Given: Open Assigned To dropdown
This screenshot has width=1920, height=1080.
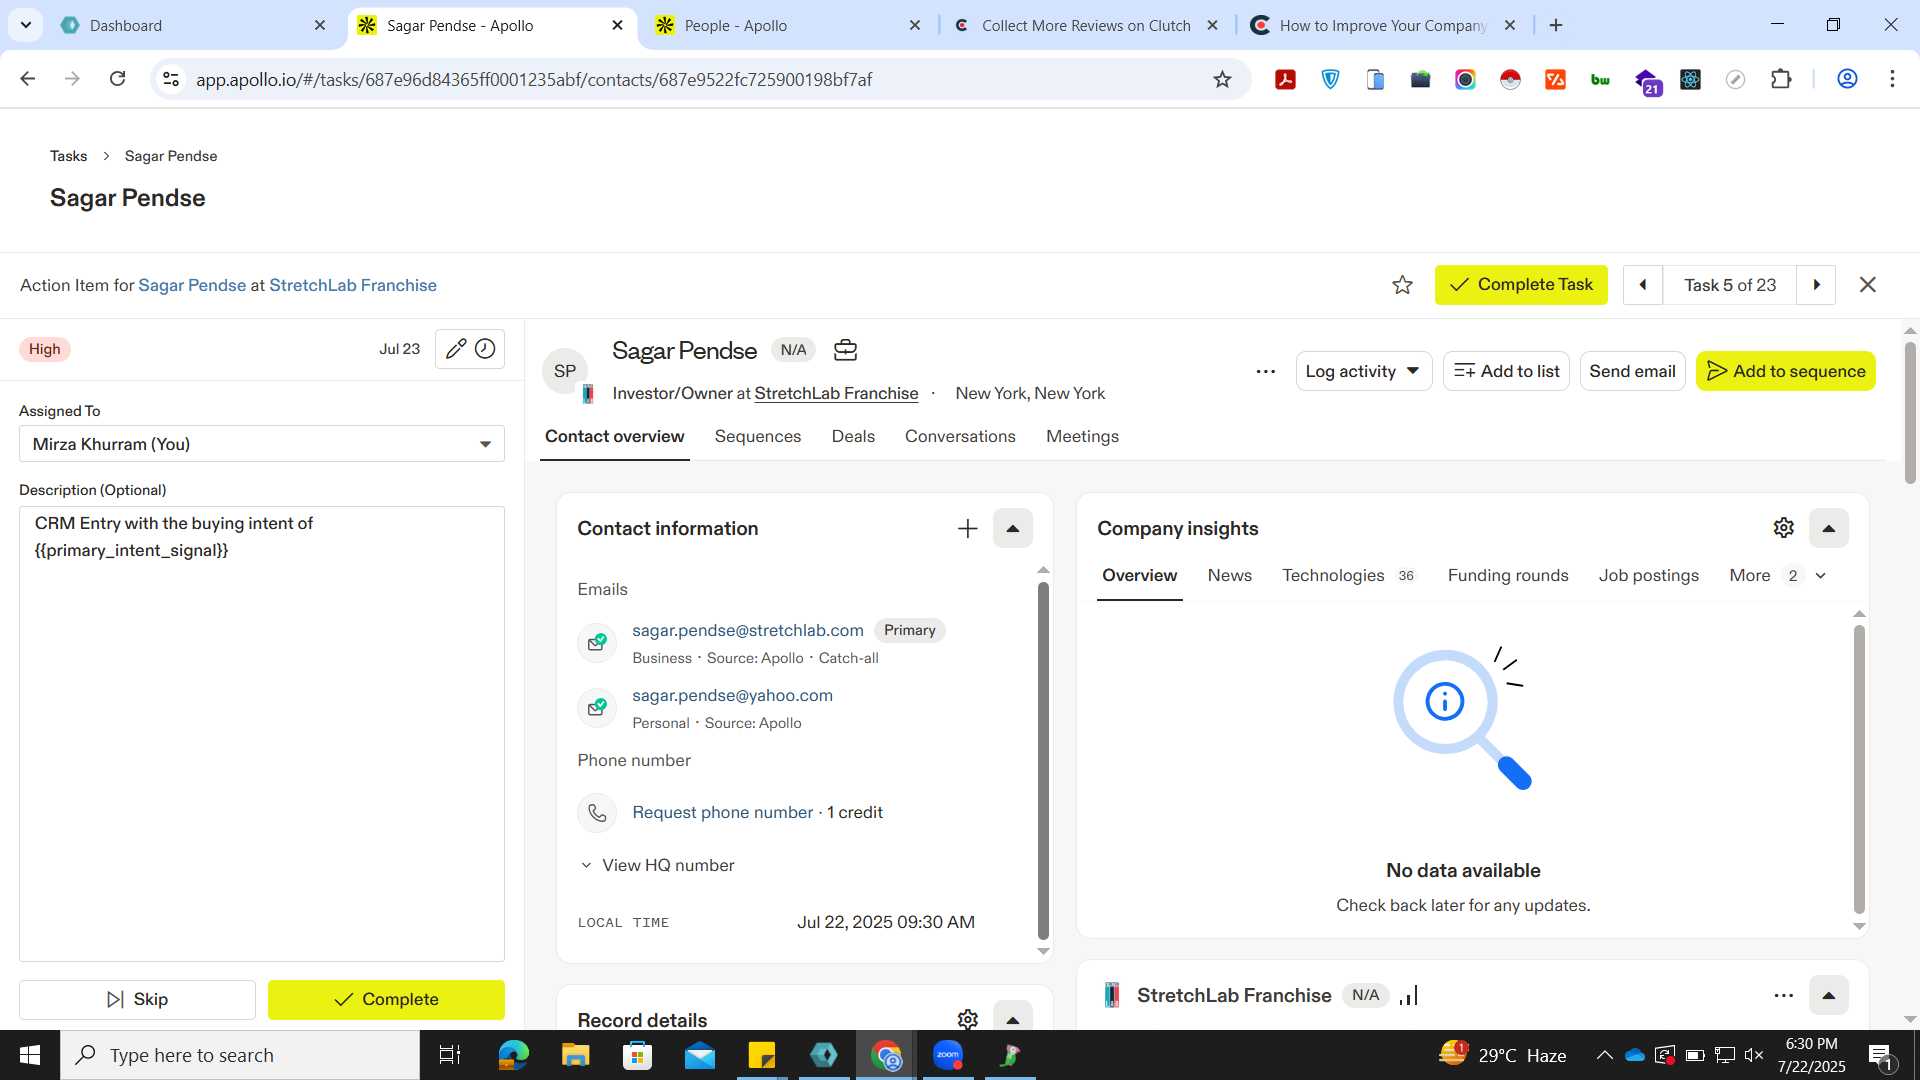Looking at the screenshot, I should [x=262, y=444].
